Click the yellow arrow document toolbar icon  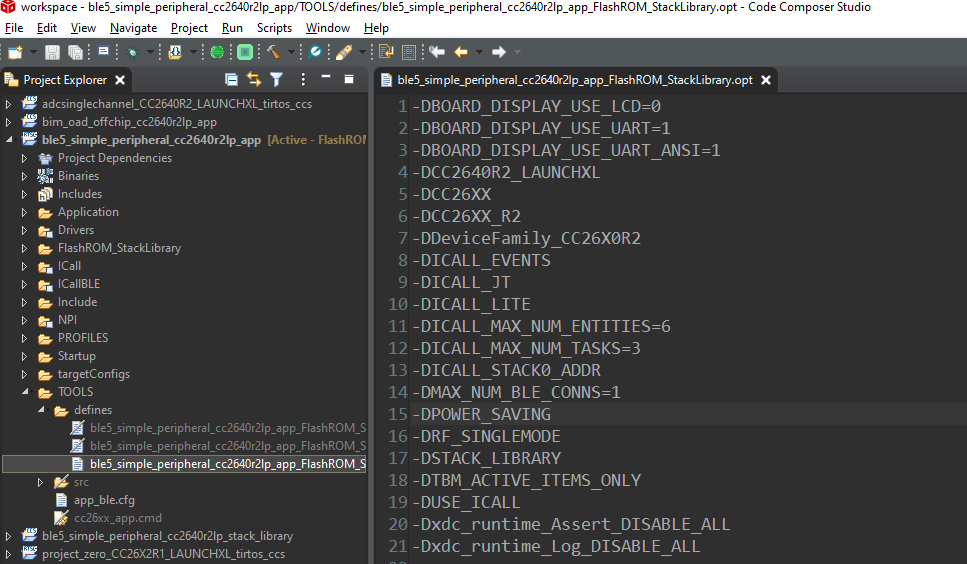[386, 52]
